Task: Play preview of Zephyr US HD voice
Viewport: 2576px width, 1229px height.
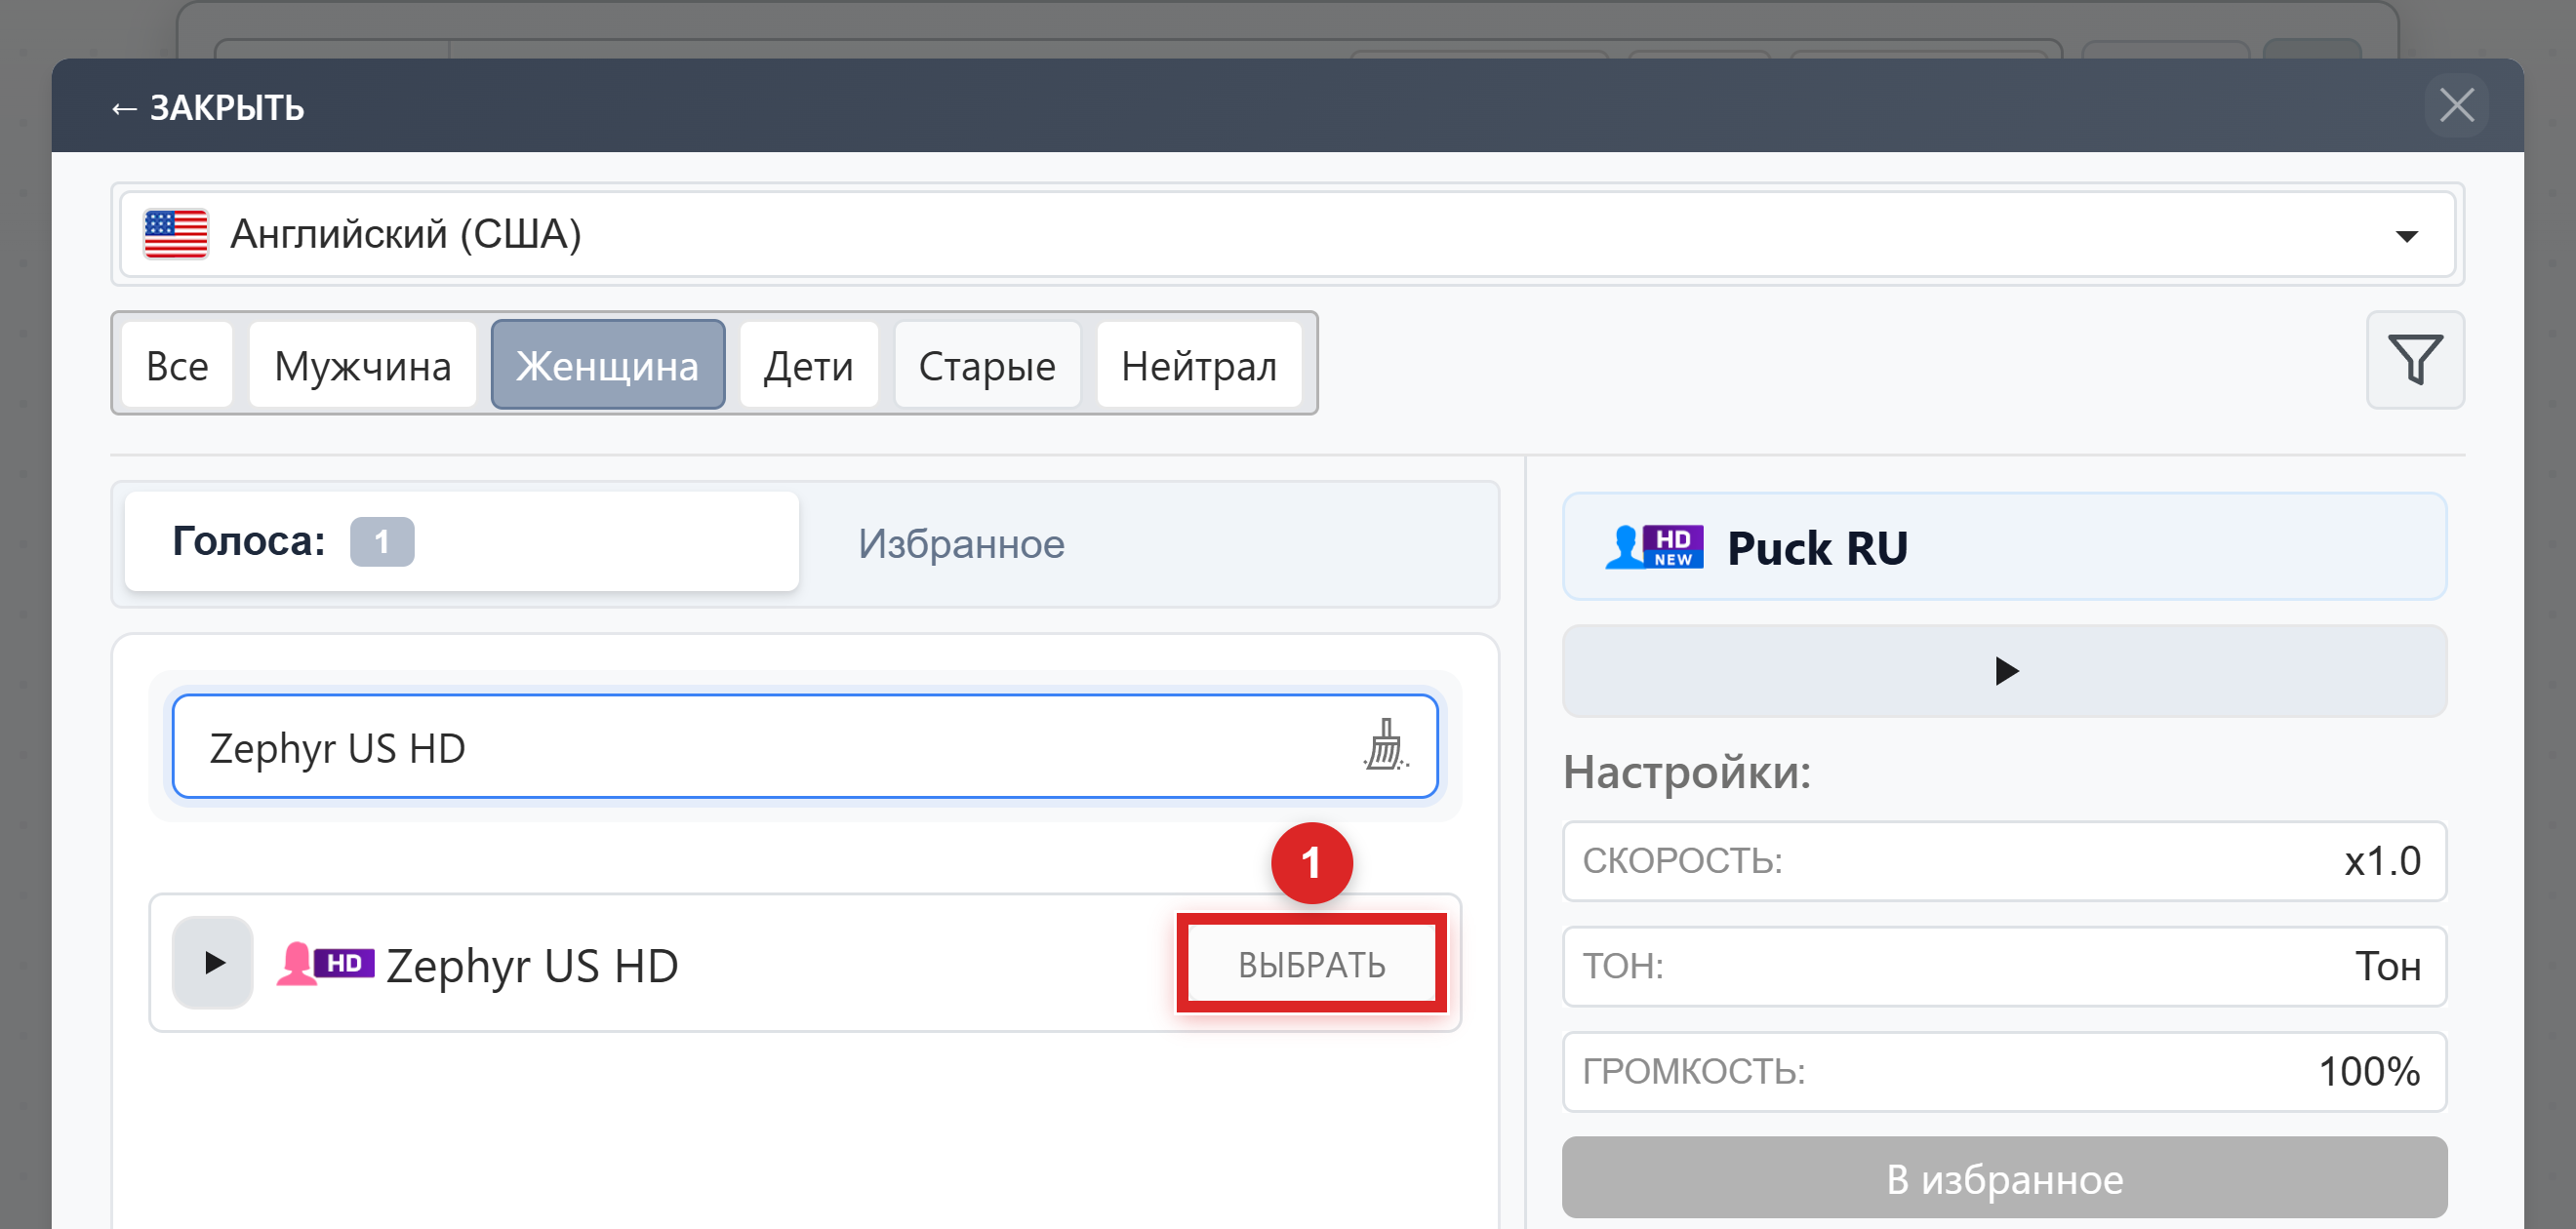Action: click(x=212, y=962)
